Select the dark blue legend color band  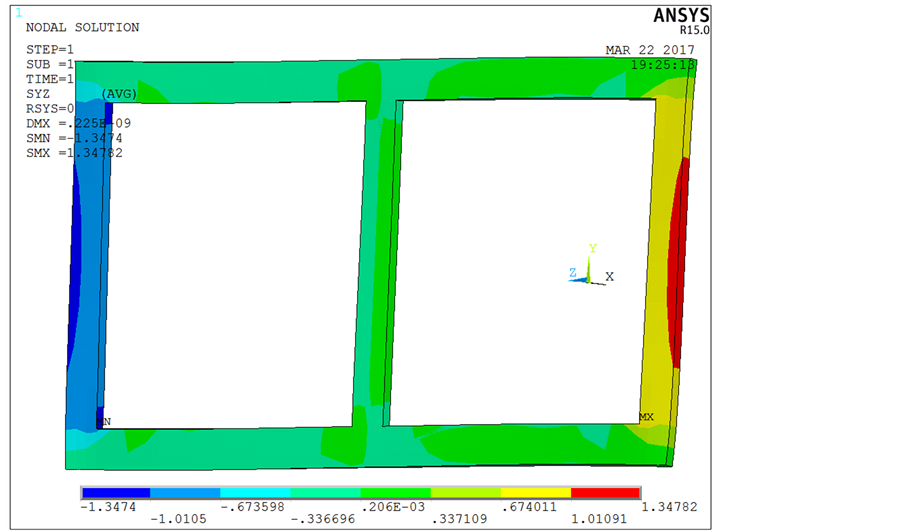point(116,493)
